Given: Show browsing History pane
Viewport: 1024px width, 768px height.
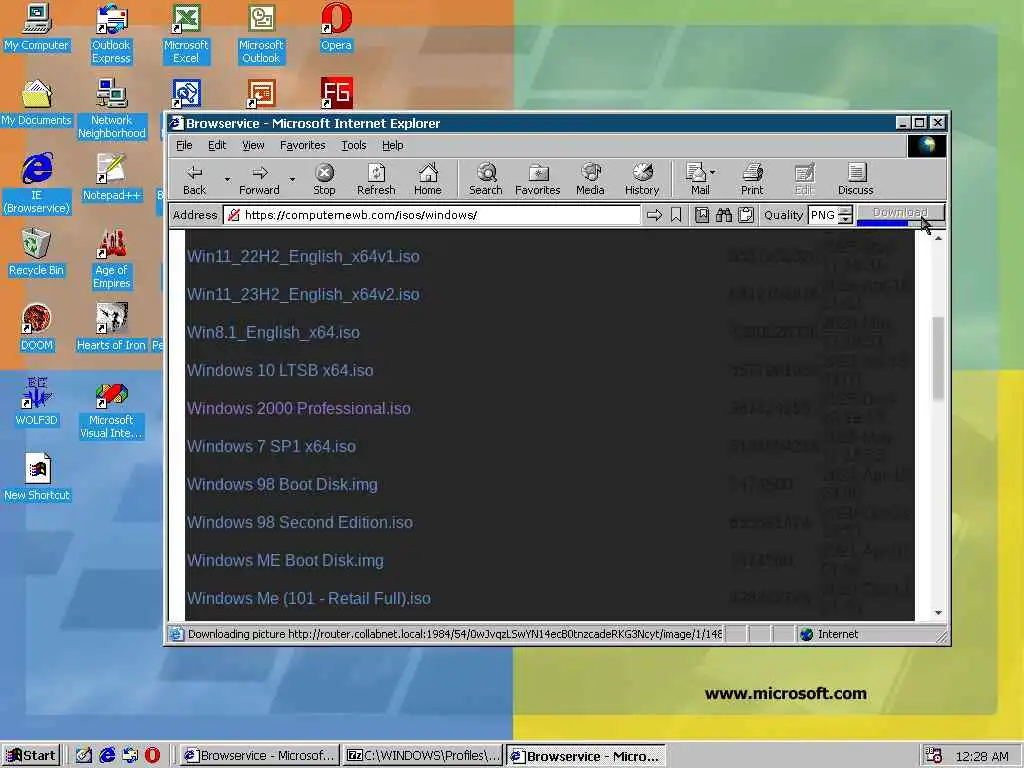Looking at the screenshot, I should click(642, 180).
